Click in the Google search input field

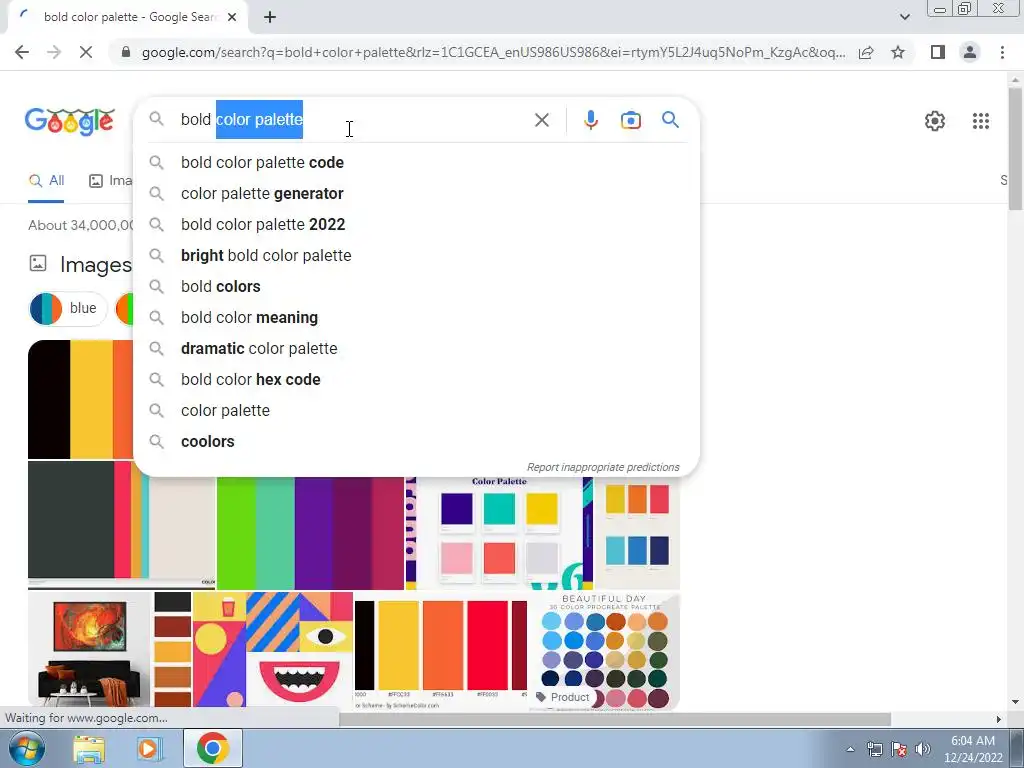[353, 120]
